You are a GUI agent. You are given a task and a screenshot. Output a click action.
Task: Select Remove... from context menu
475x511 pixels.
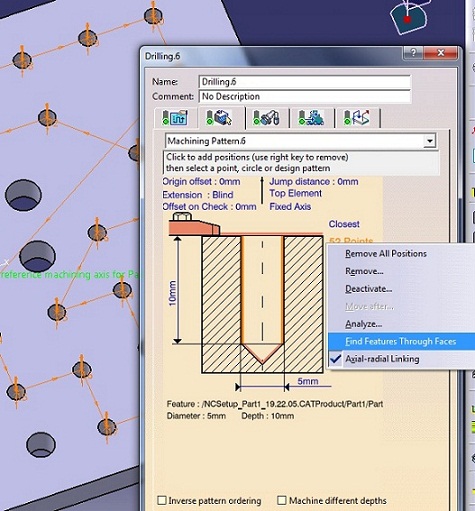point(364,271)
